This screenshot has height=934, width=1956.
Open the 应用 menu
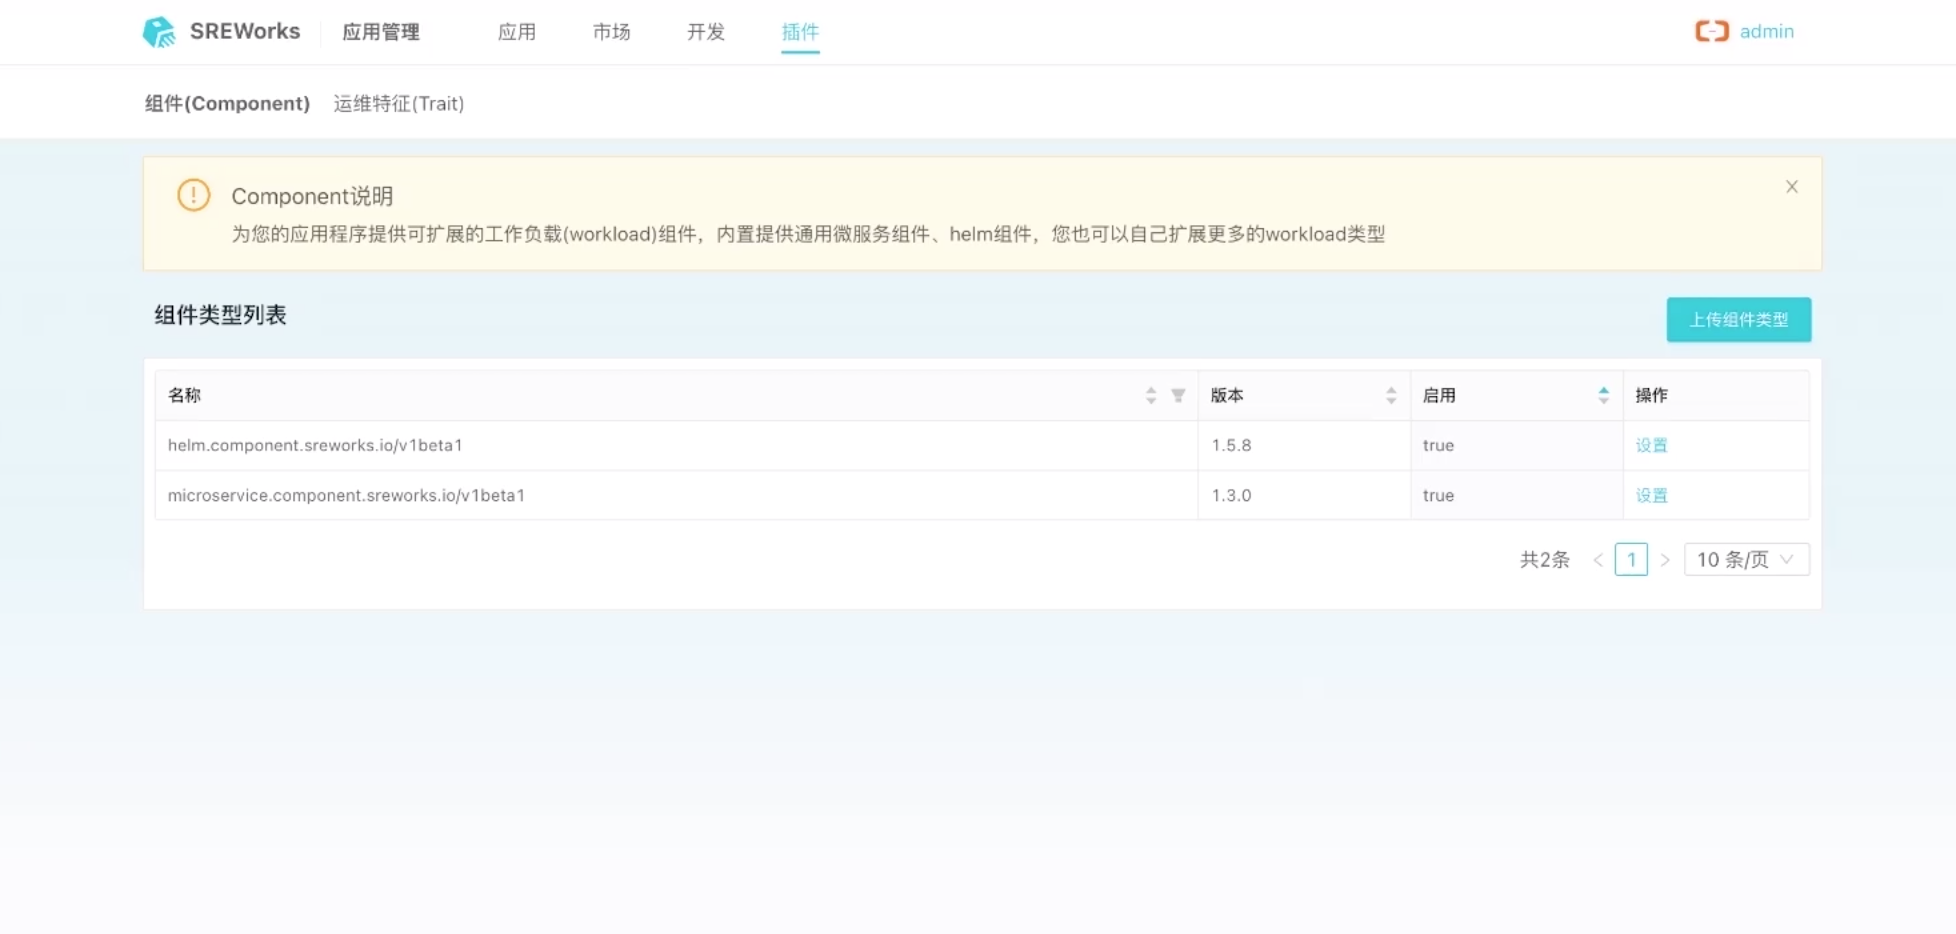pos(517,32)
